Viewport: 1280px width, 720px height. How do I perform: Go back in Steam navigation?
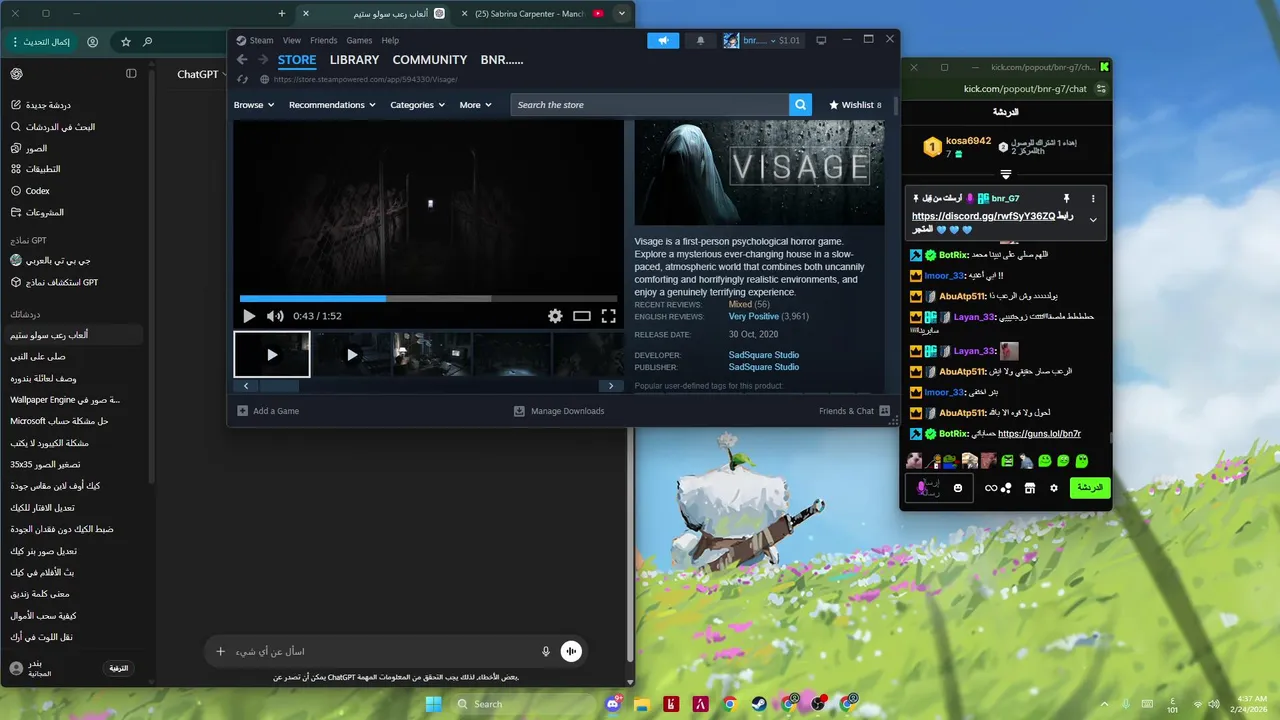pos(241,60)
